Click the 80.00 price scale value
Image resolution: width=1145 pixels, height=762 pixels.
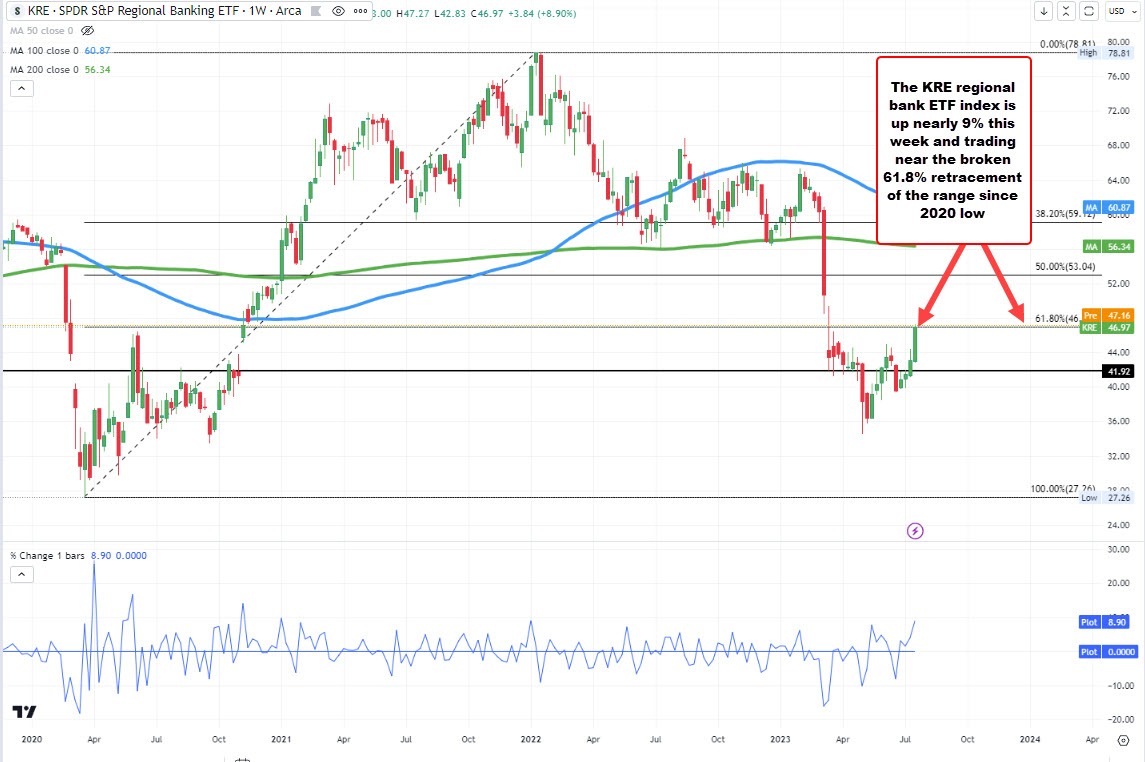(1118, 42)
